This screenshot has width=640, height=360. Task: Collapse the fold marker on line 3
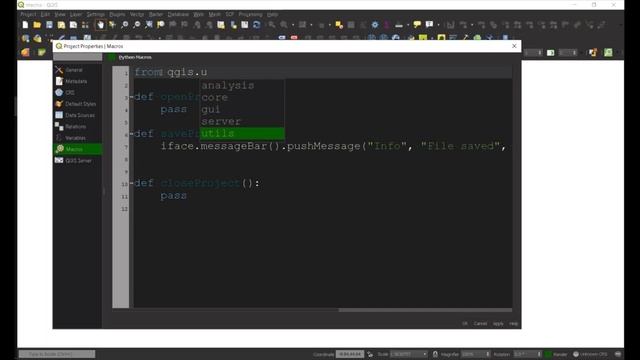coord(131,98)
